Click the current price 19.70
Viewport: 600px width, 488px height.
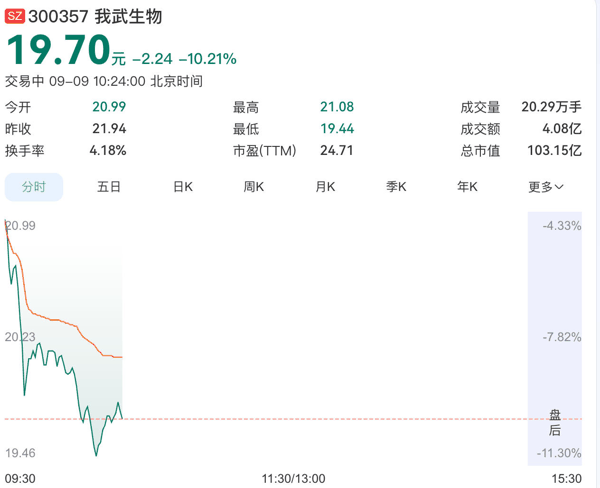(59, 50)
